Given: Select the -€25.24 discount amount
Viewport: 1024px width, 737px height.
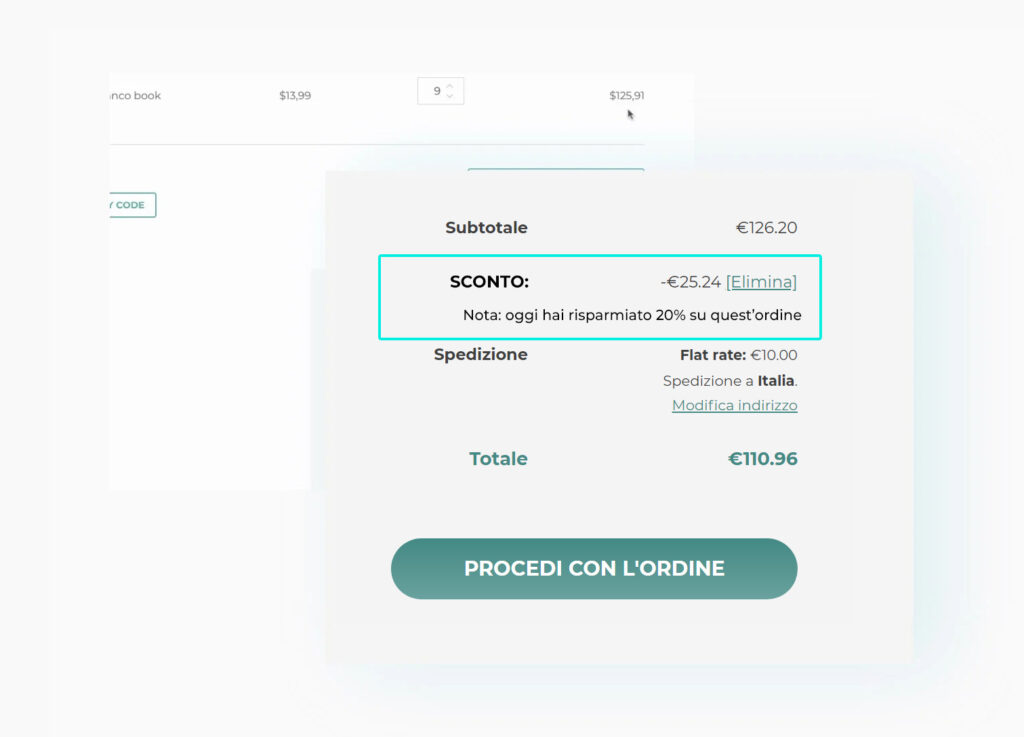Looking at the screenshot, I should coord(690,282).
